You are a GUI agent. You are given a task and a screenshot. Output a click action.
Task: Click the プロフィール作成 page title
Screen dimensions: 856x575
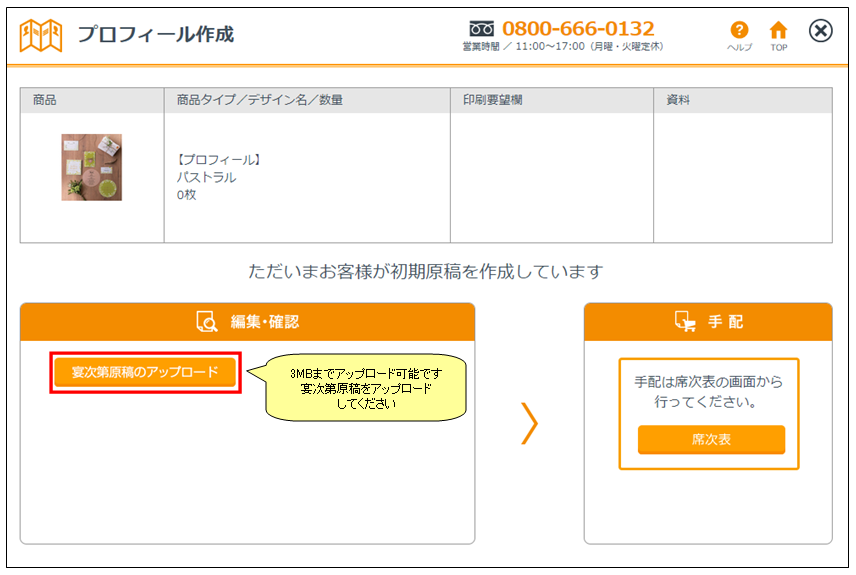click(x=155, y=34)
